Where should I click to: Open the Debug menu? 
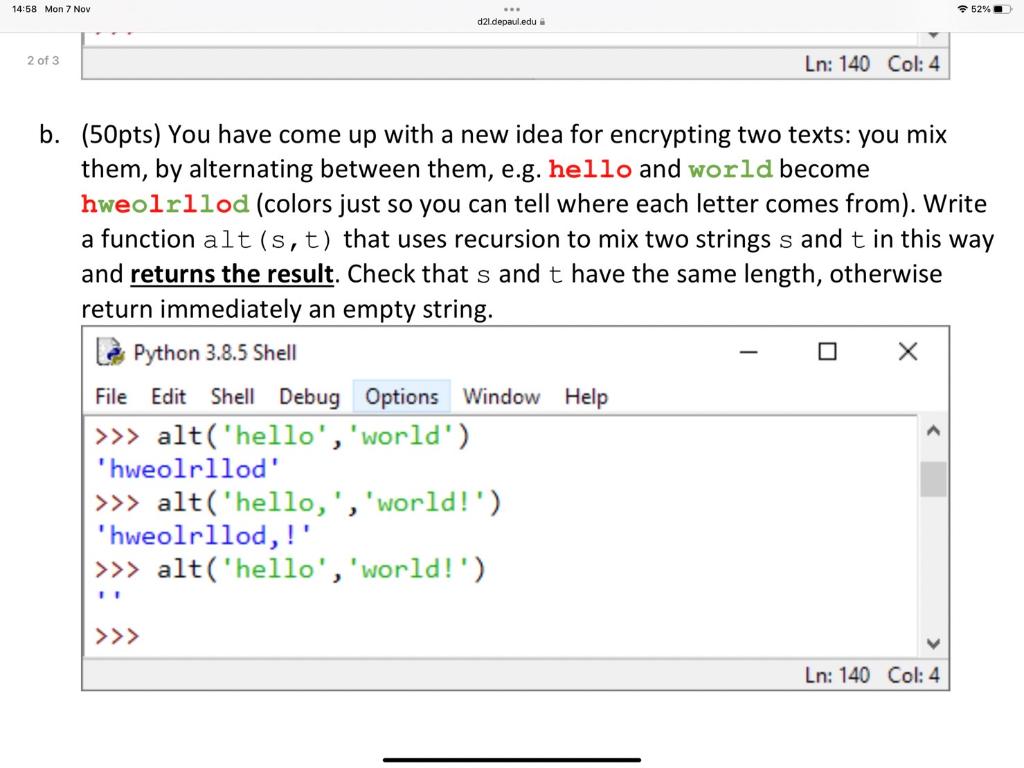click(x=310, y=396)
